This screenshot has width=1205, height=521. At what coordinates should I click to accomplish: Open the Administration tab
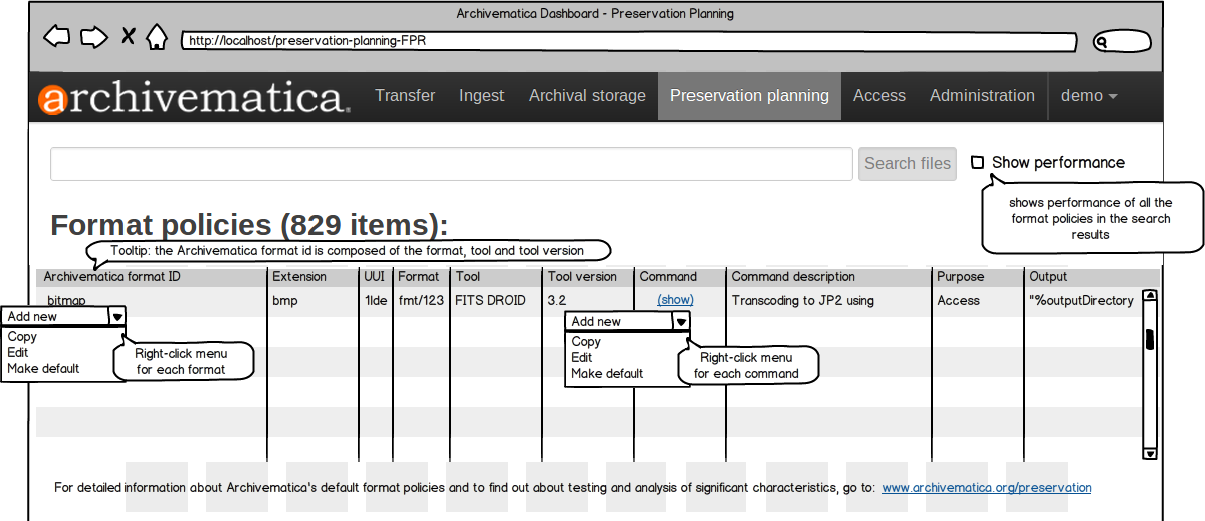tap(982, 96)
